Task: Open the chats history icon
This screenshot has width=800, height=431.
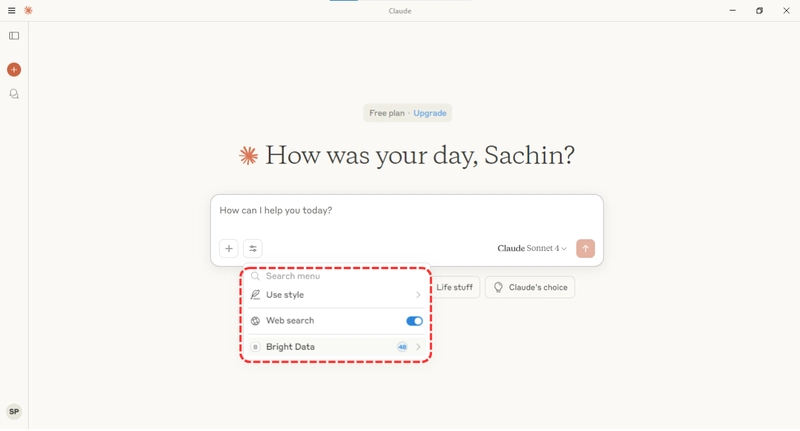Action: coord(14,94)
